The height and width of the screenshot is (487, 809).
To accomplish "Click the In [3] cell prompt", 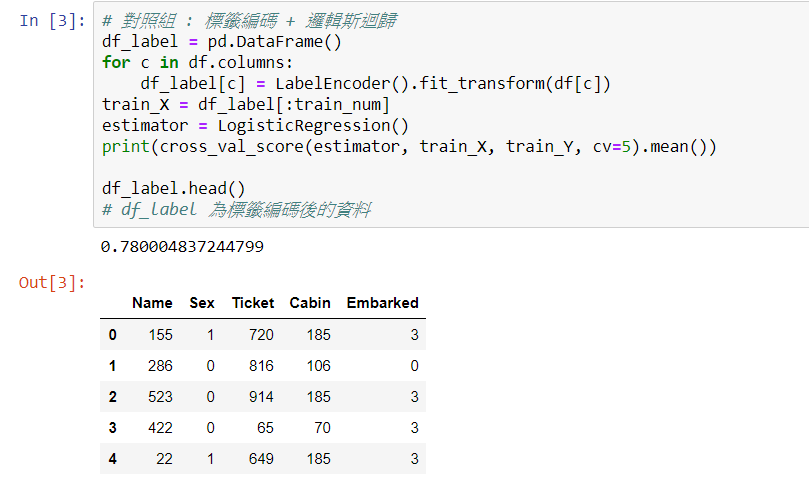I will coord(52,21).
